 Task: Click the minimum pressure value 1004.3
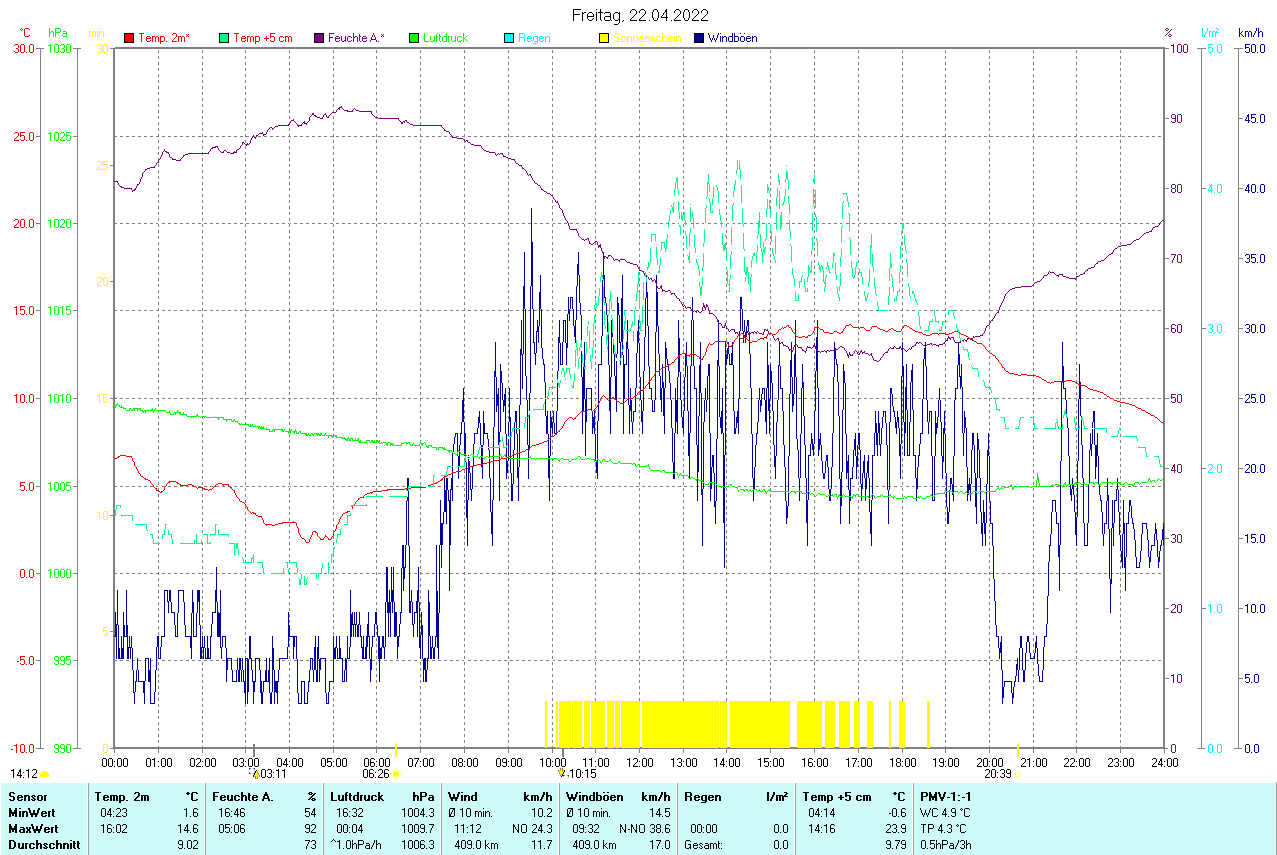(x=416, y=813)
